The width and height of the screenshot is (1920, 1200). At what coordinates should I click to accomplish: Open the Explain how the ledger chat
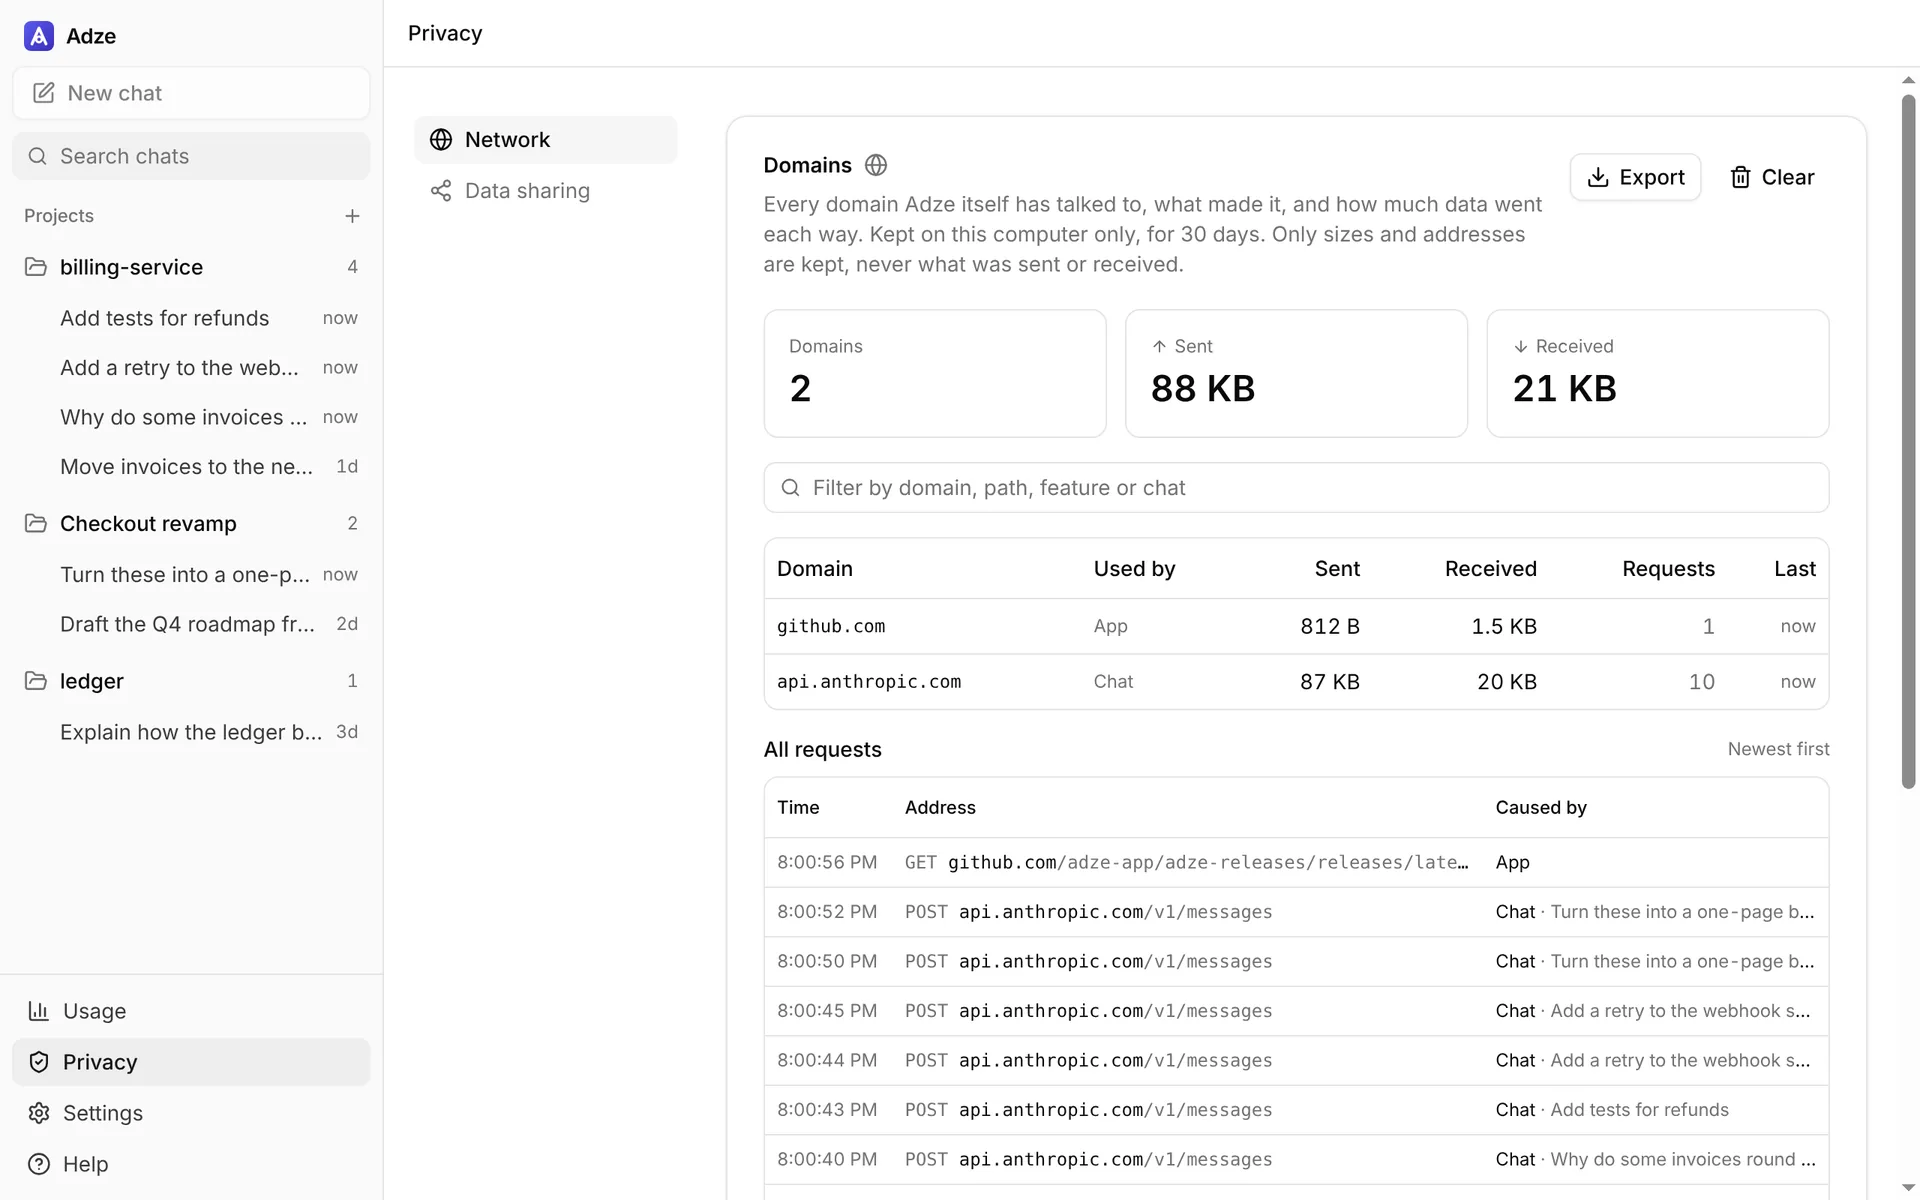pos(191,732)
